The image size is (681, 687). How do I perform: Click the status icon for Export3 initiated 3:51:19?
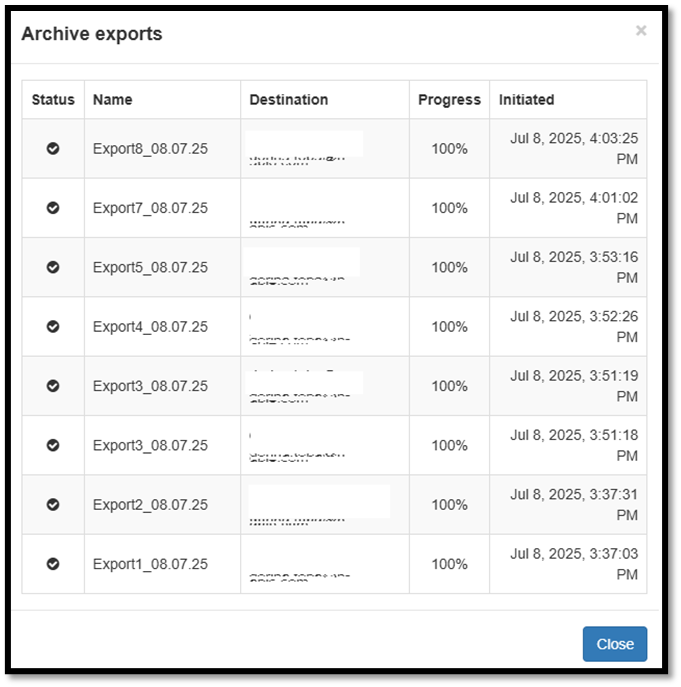tap(53, 386)
